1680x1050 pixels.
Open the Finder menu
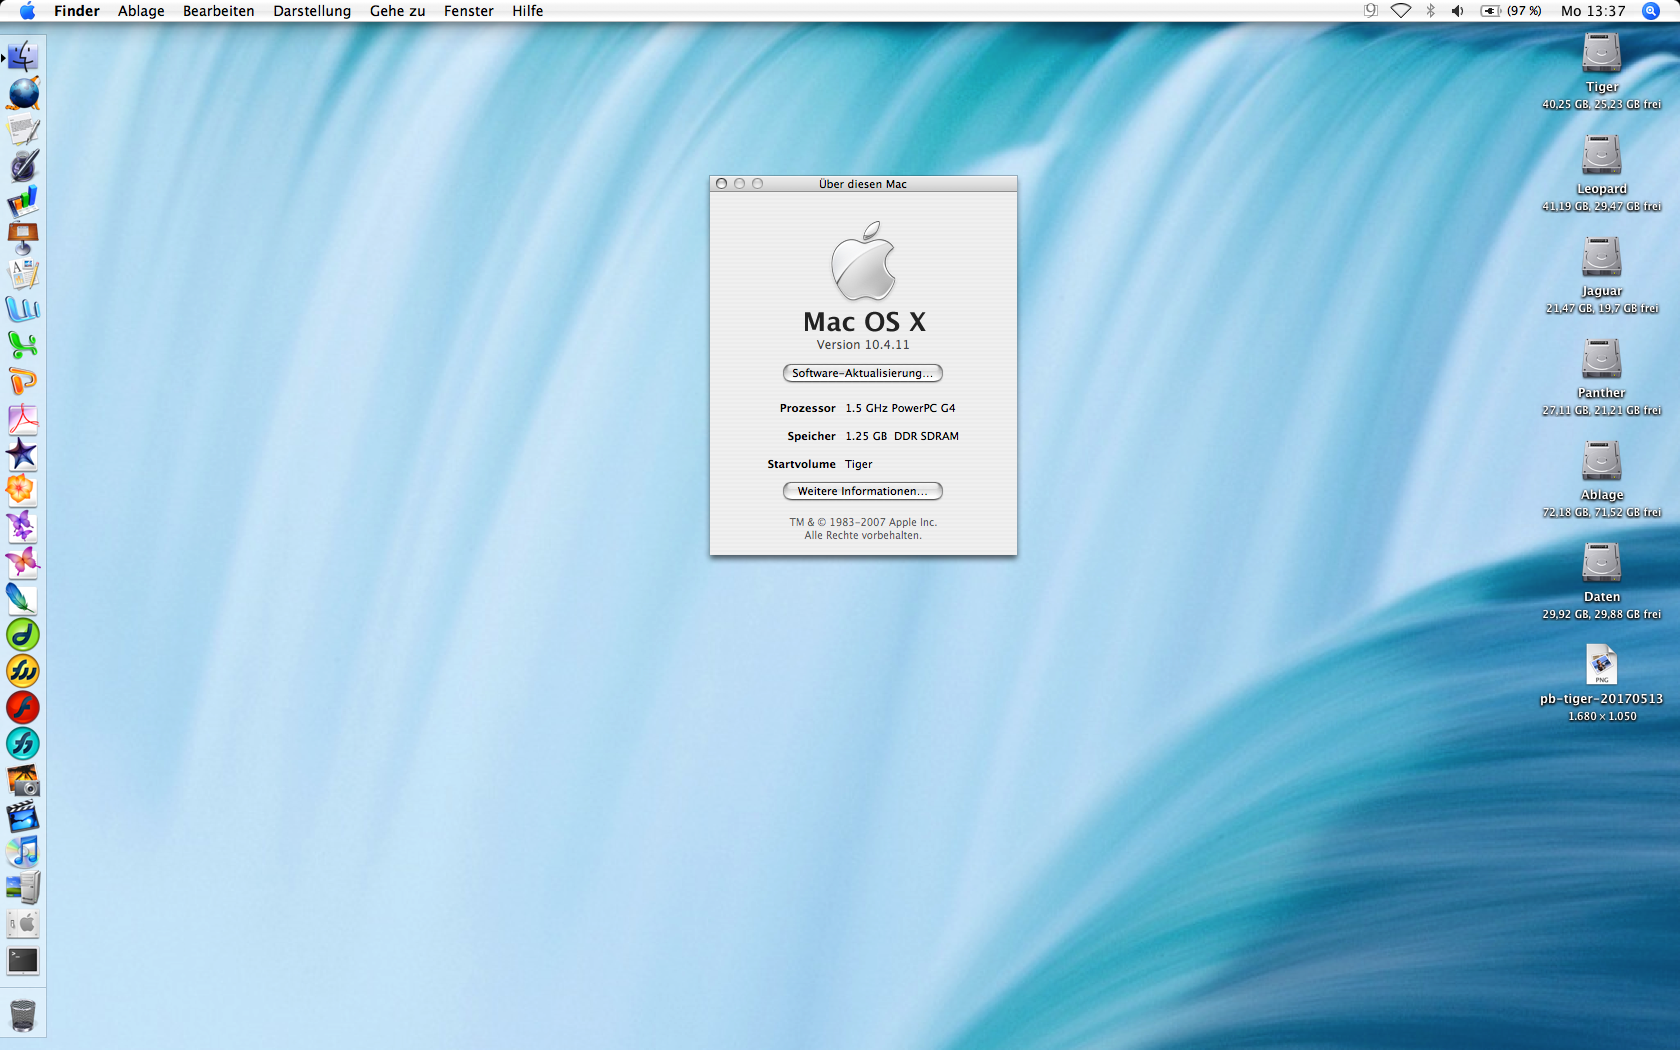tap(77, 11)
